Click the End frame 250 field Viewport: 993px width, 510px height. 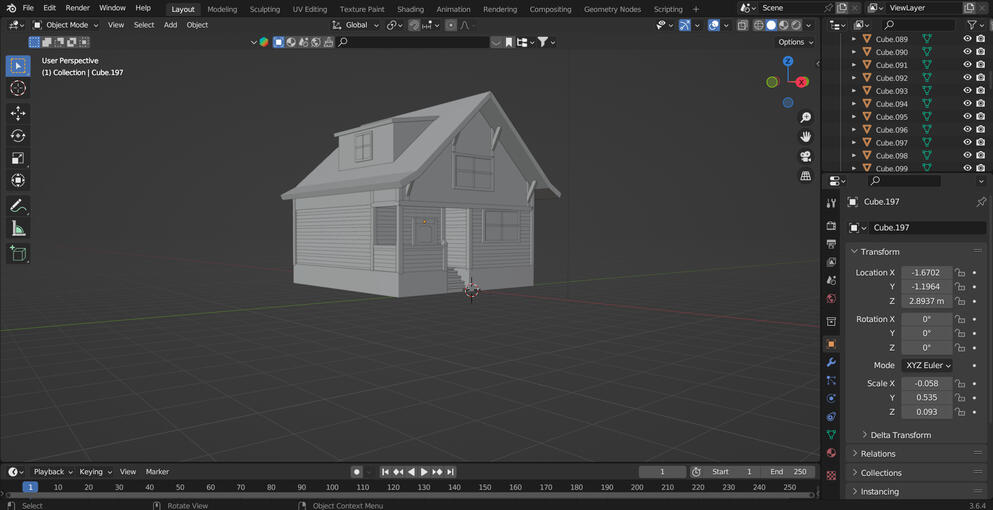pyautogui.click(x=788, y=472)
